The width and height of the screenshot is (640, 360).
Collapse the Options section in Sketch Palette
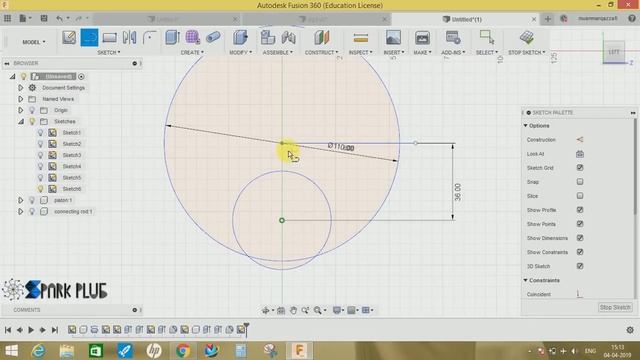(526, 126)
